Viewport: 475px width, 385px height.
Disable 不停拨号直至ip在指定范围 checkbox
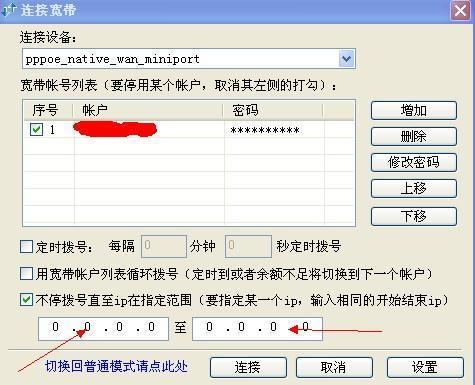click(26, 300)
